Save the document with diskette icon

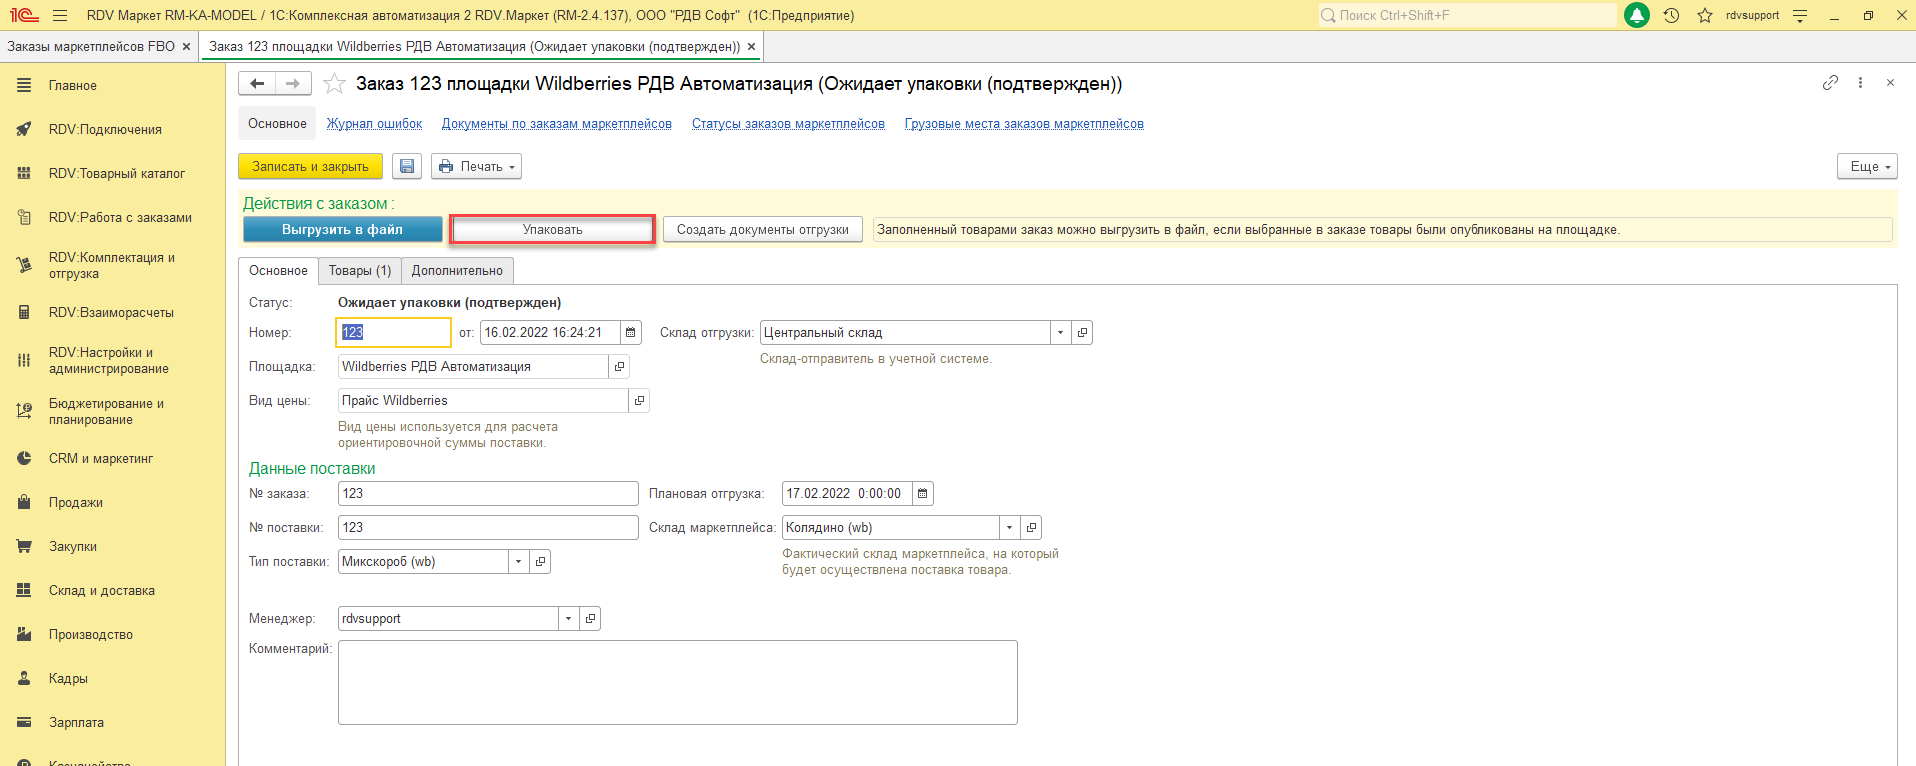click(x=407, y=166)
